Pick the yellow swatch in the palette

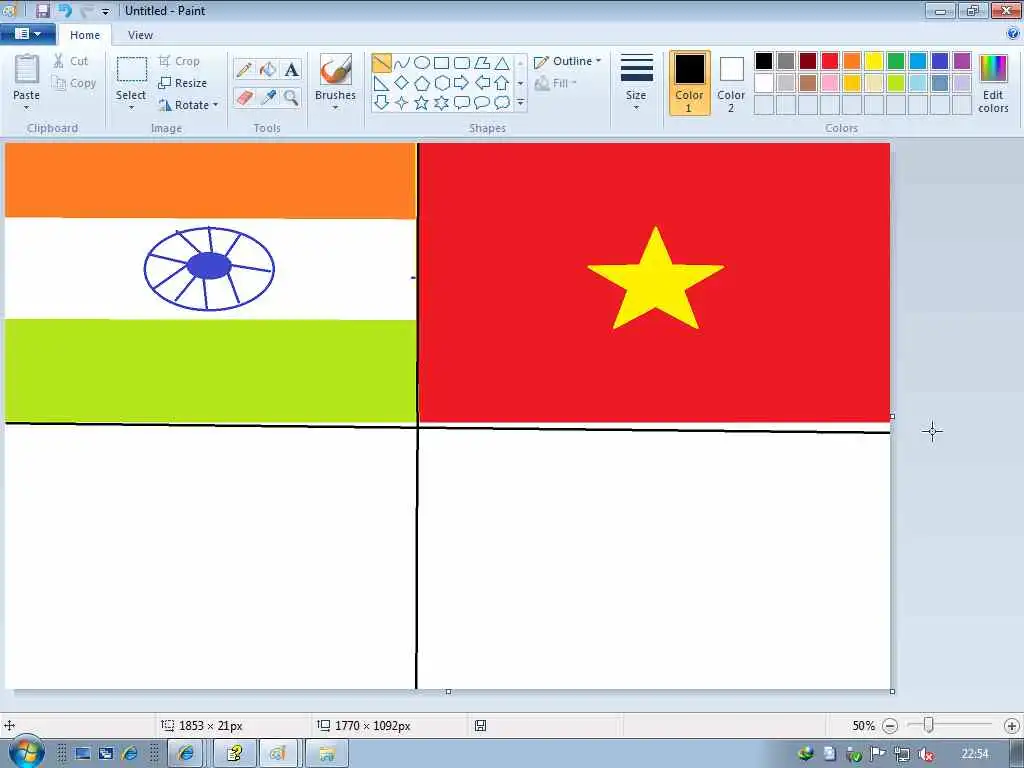pos(874,61)
